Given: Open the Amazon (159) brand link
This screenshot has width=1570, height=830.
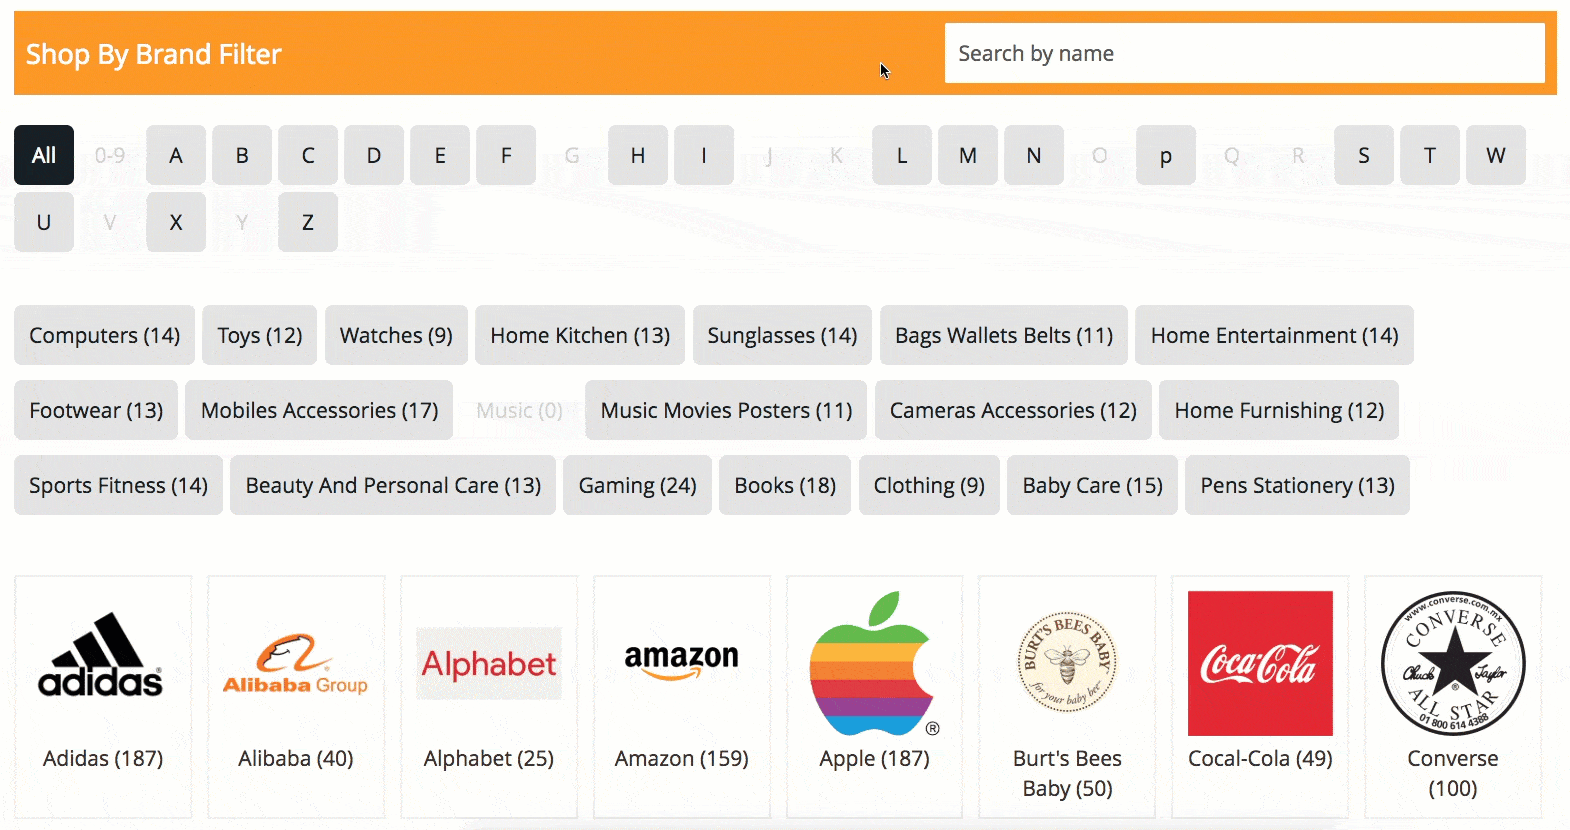Looking at the screenshot, I should tap(682, 758).
